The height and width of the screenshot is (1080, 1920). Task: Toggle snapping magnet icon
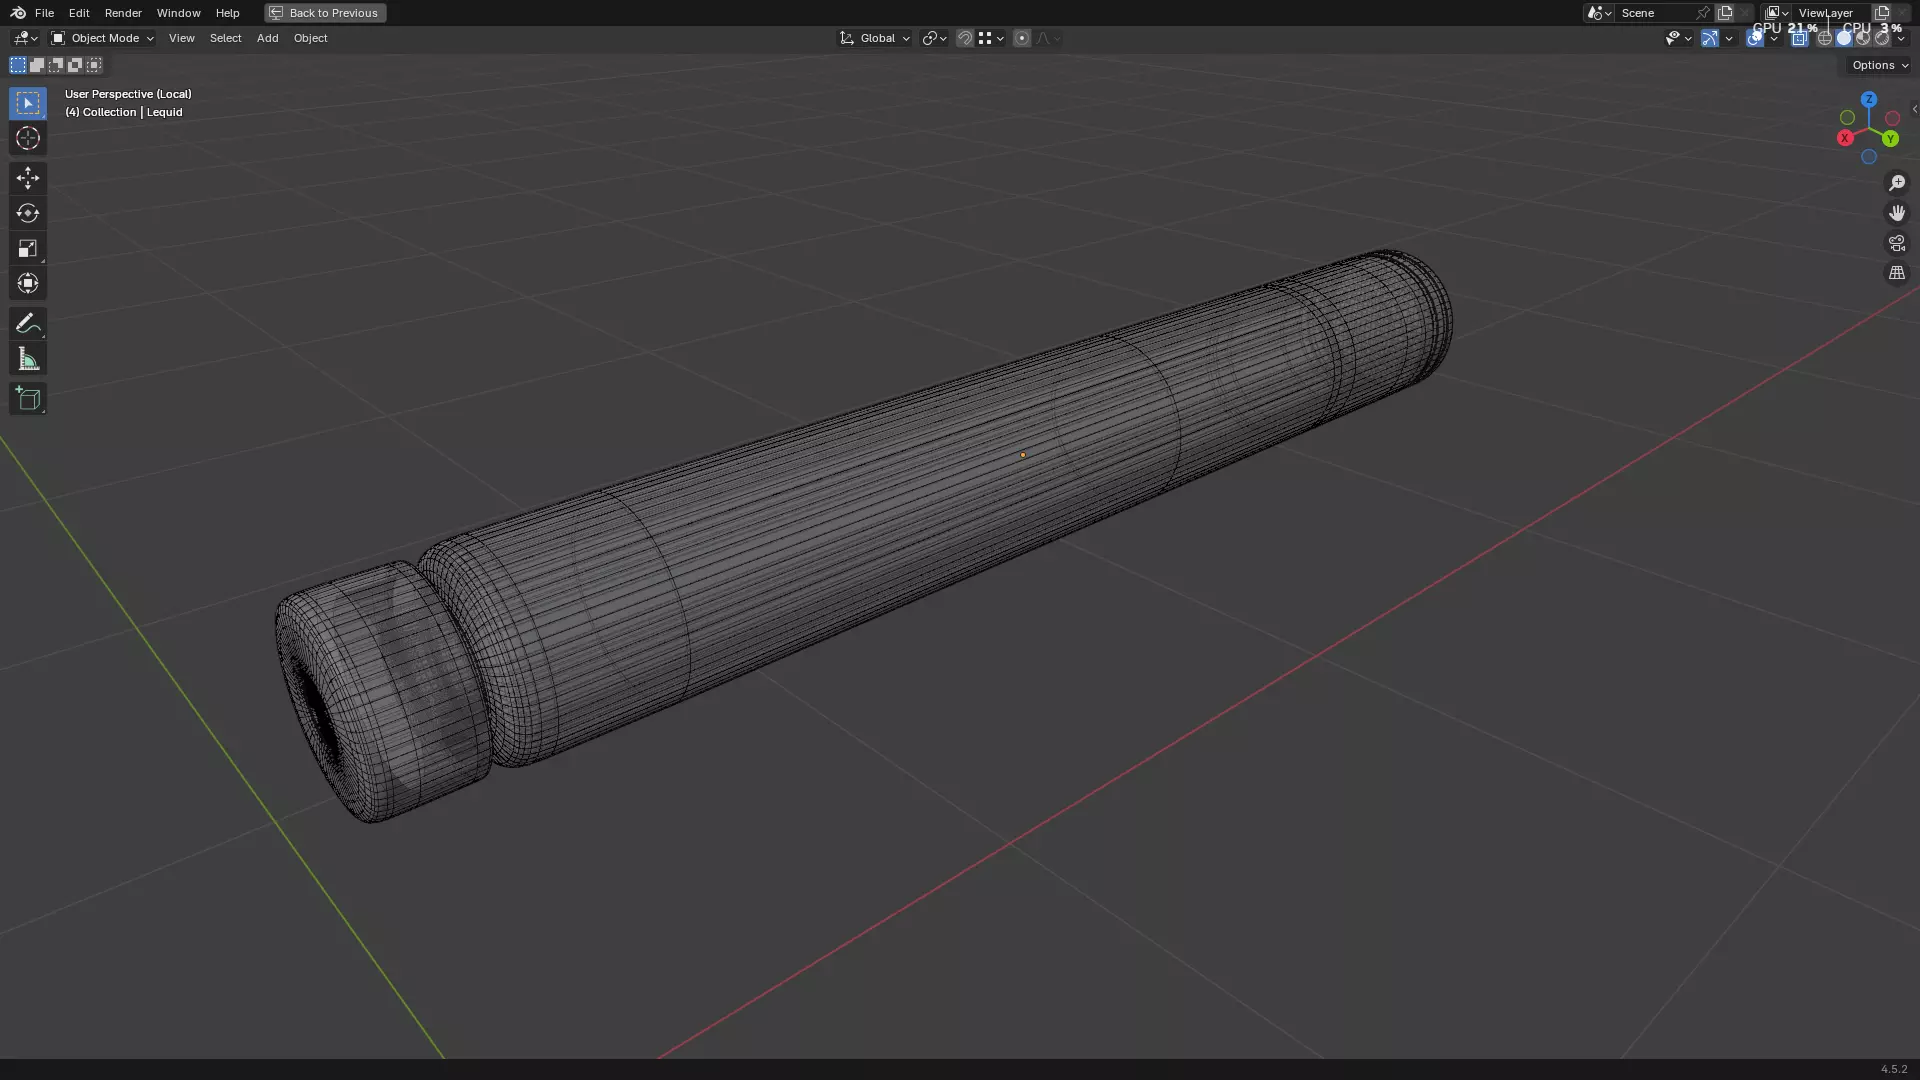965,38
